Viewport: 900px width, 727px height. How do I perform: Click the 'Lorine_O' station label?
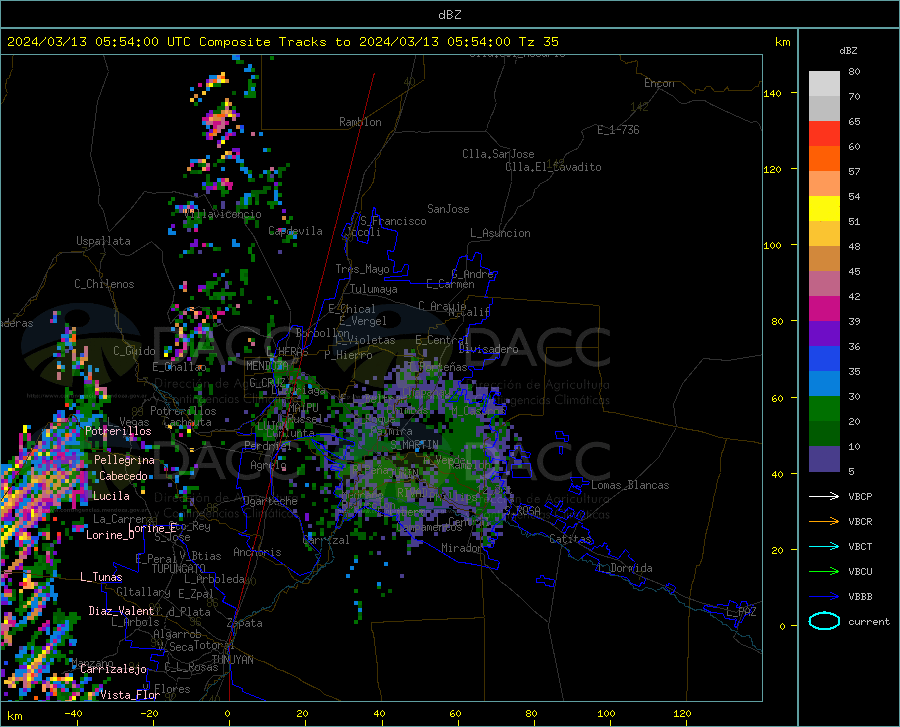coord(110,535)
